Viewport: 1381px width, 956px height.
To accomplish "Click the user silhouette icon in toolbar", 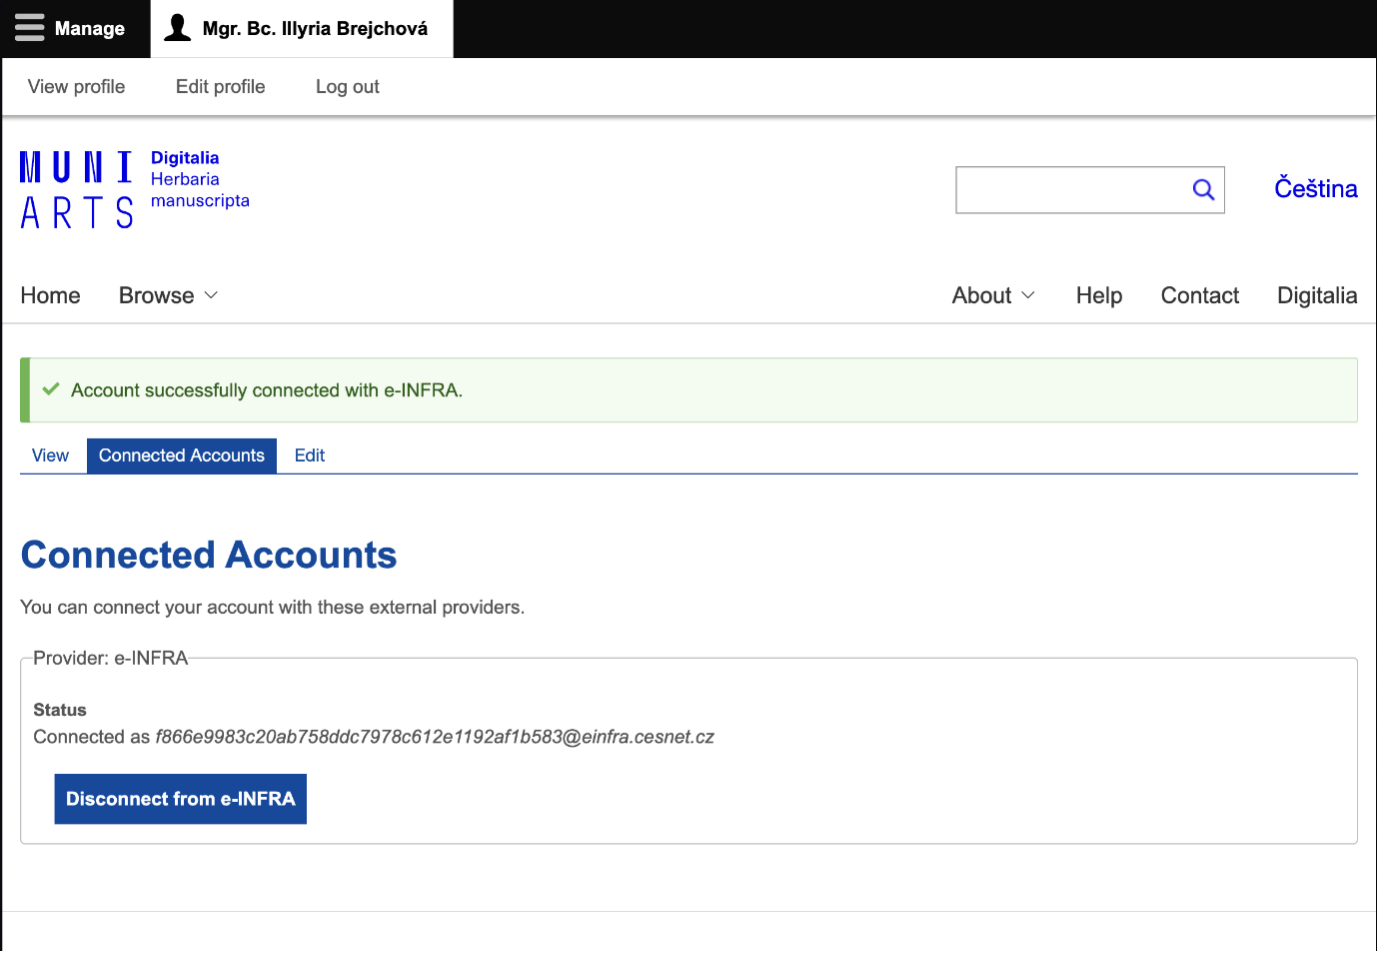I will [x=177, y=28].
